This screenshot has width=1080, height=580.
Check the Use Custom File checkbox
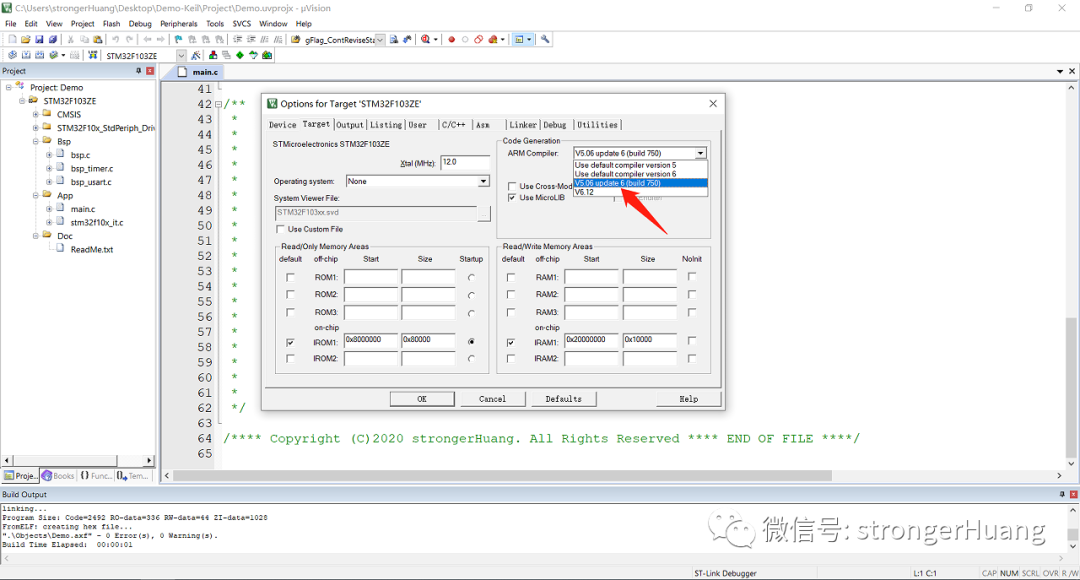pos(280,229)
